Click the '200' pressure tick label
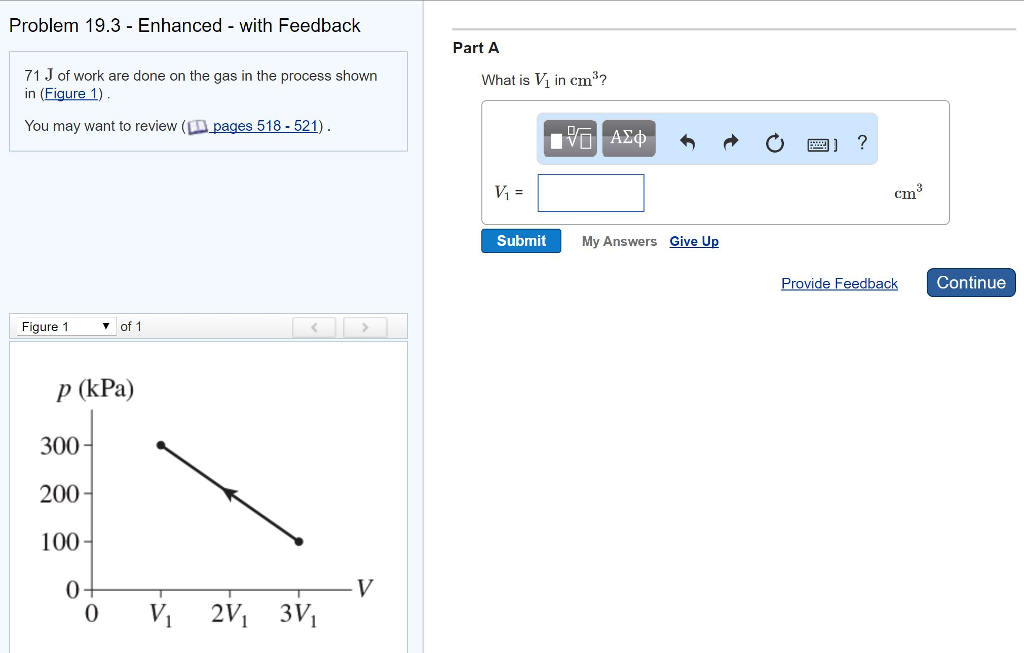The image size is (1024, 653). click(x=59, y=494)
